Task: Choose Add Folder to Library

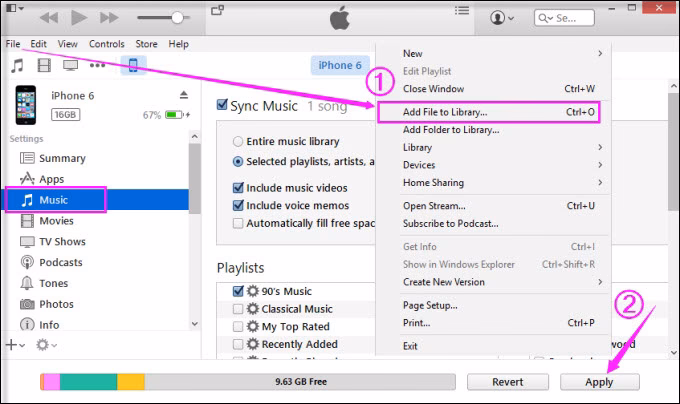Action: [x=493, y=130]
